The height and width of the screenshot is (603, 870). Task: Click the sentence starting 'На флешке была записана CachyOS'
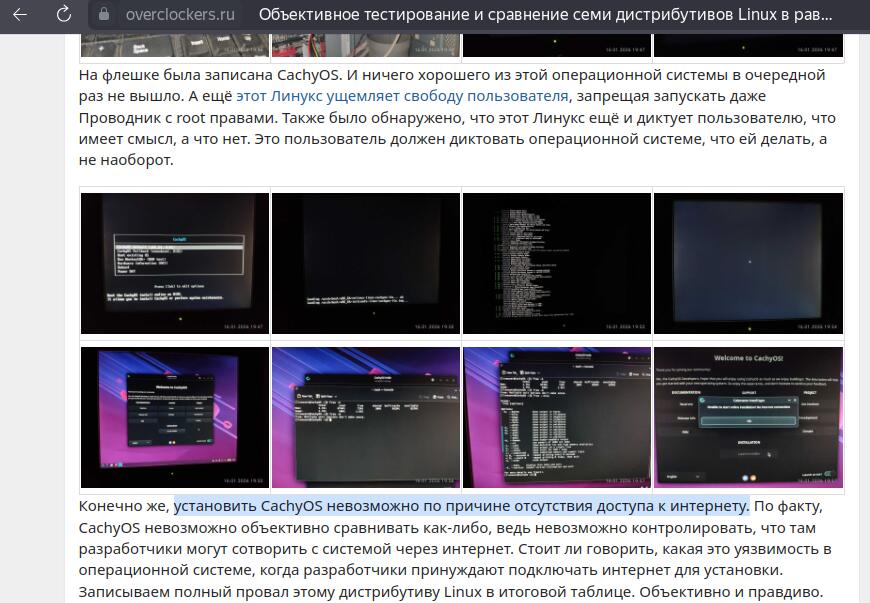pyautogui.click(x=210, y=75)
